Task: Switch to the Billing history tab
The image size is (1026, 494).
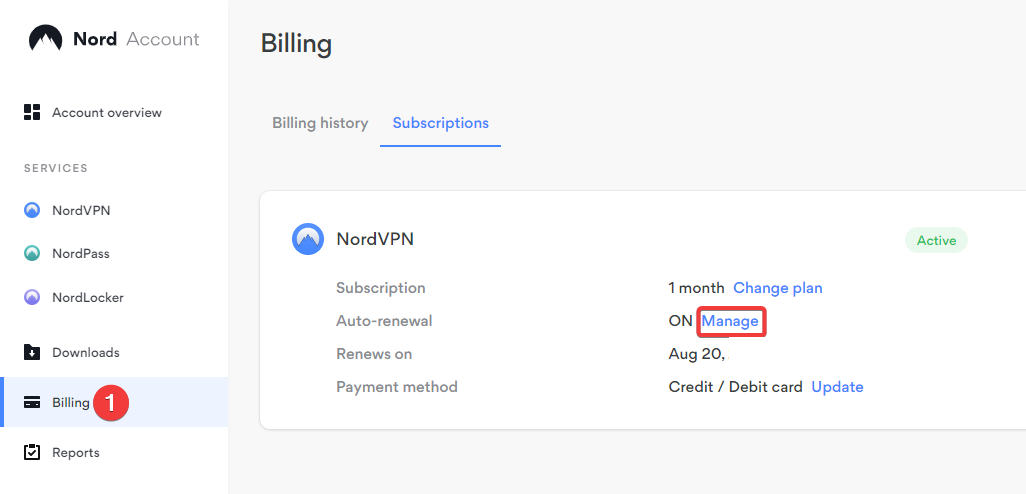Action: pos(320,123)
